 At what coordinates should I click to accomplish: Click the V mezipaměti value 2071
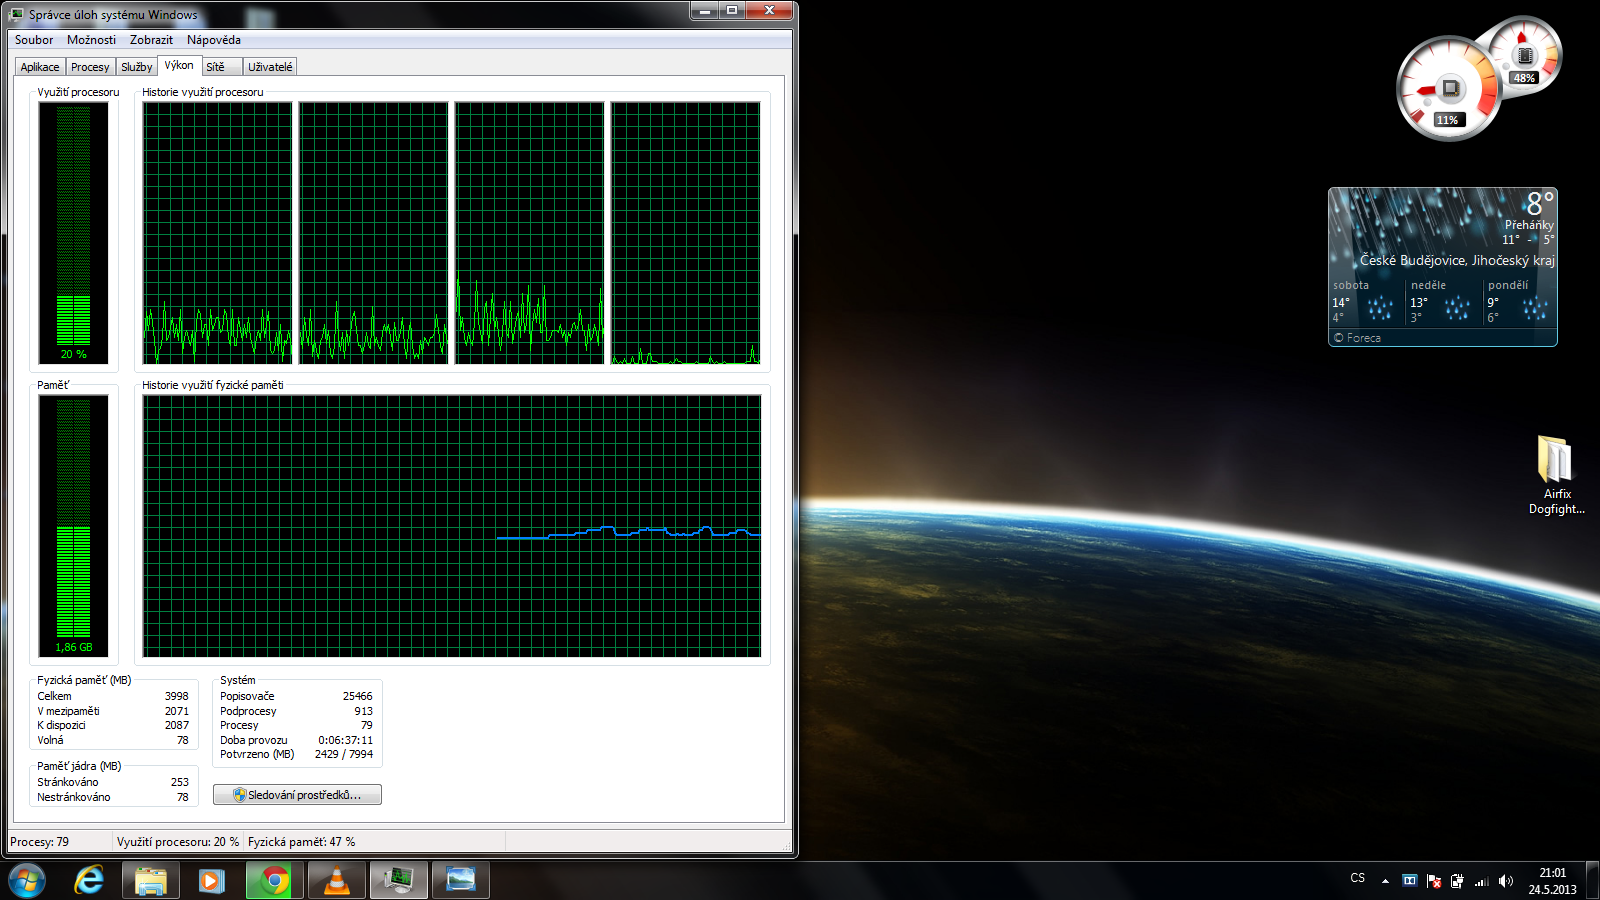177,711
